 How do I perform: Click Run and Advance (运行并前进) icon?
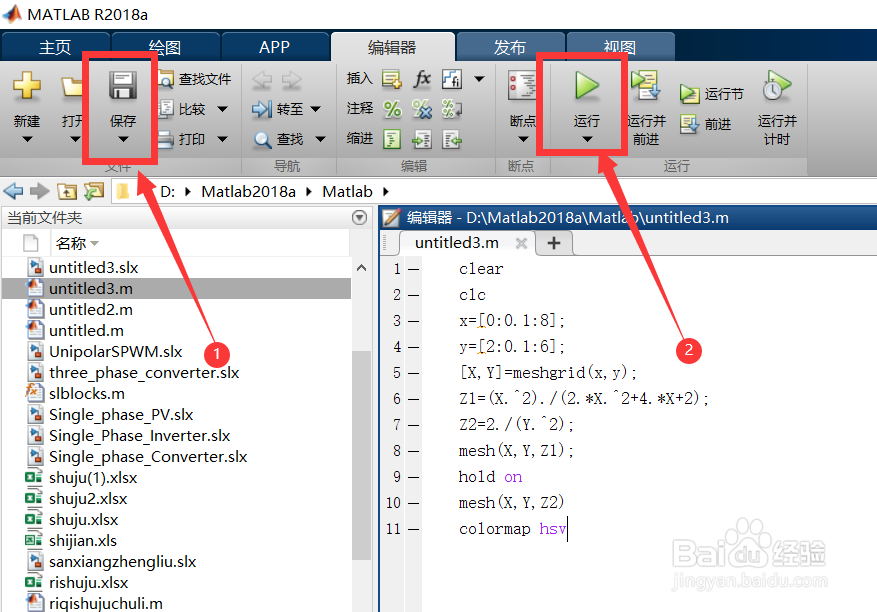point(645,86)
